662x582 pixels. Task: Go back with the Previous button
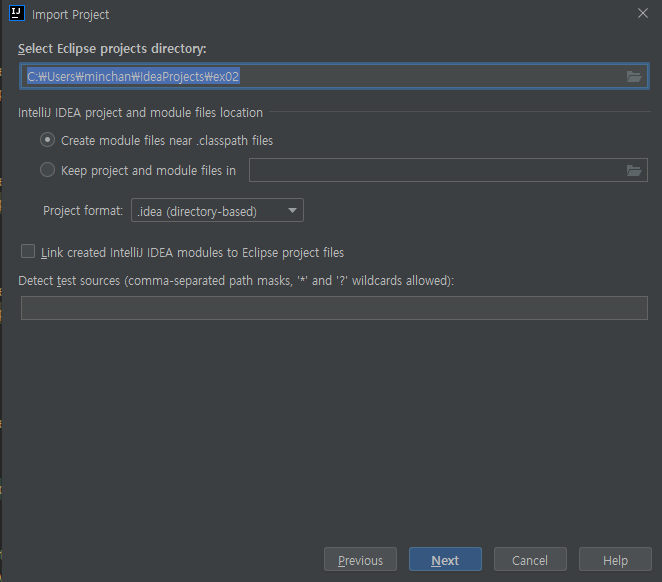click(x=360, y=559)
